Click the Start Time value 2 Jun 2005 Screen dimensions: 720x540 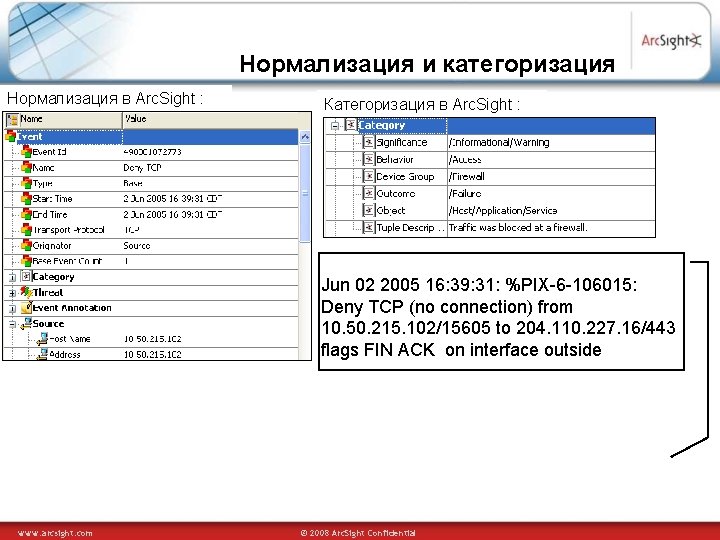(173, 199)
